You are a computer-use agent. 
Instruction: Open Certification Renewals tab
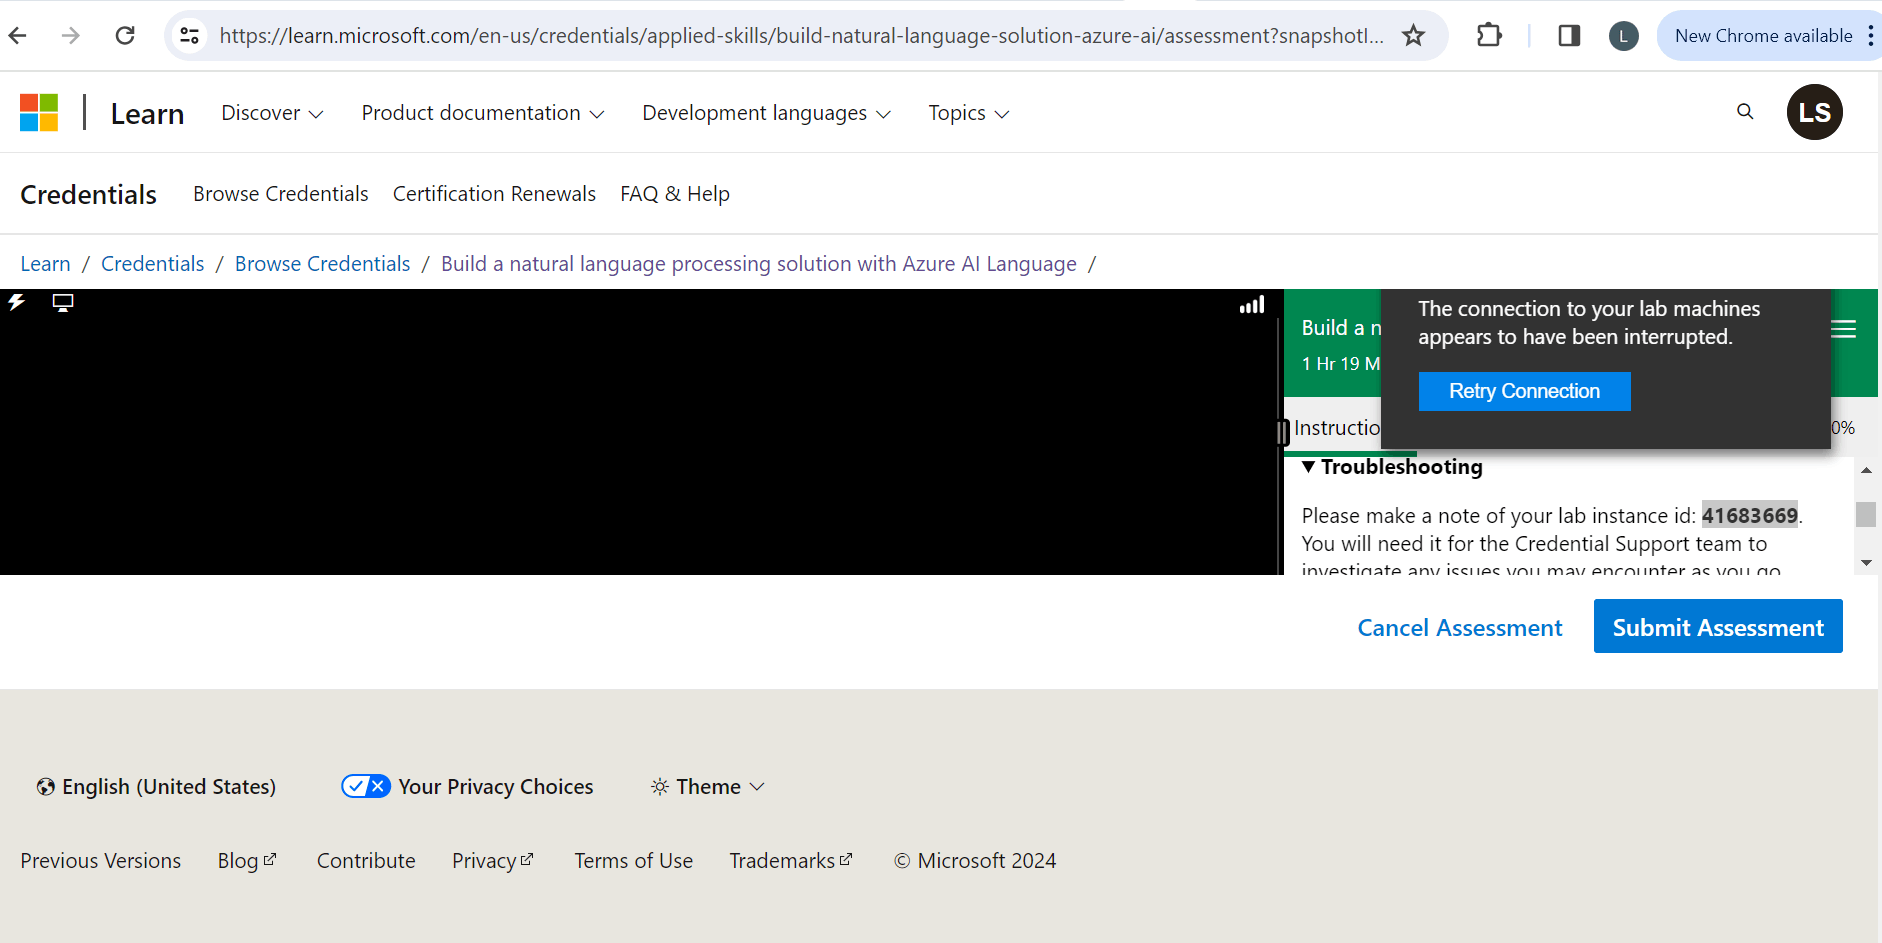click(494, 194)
